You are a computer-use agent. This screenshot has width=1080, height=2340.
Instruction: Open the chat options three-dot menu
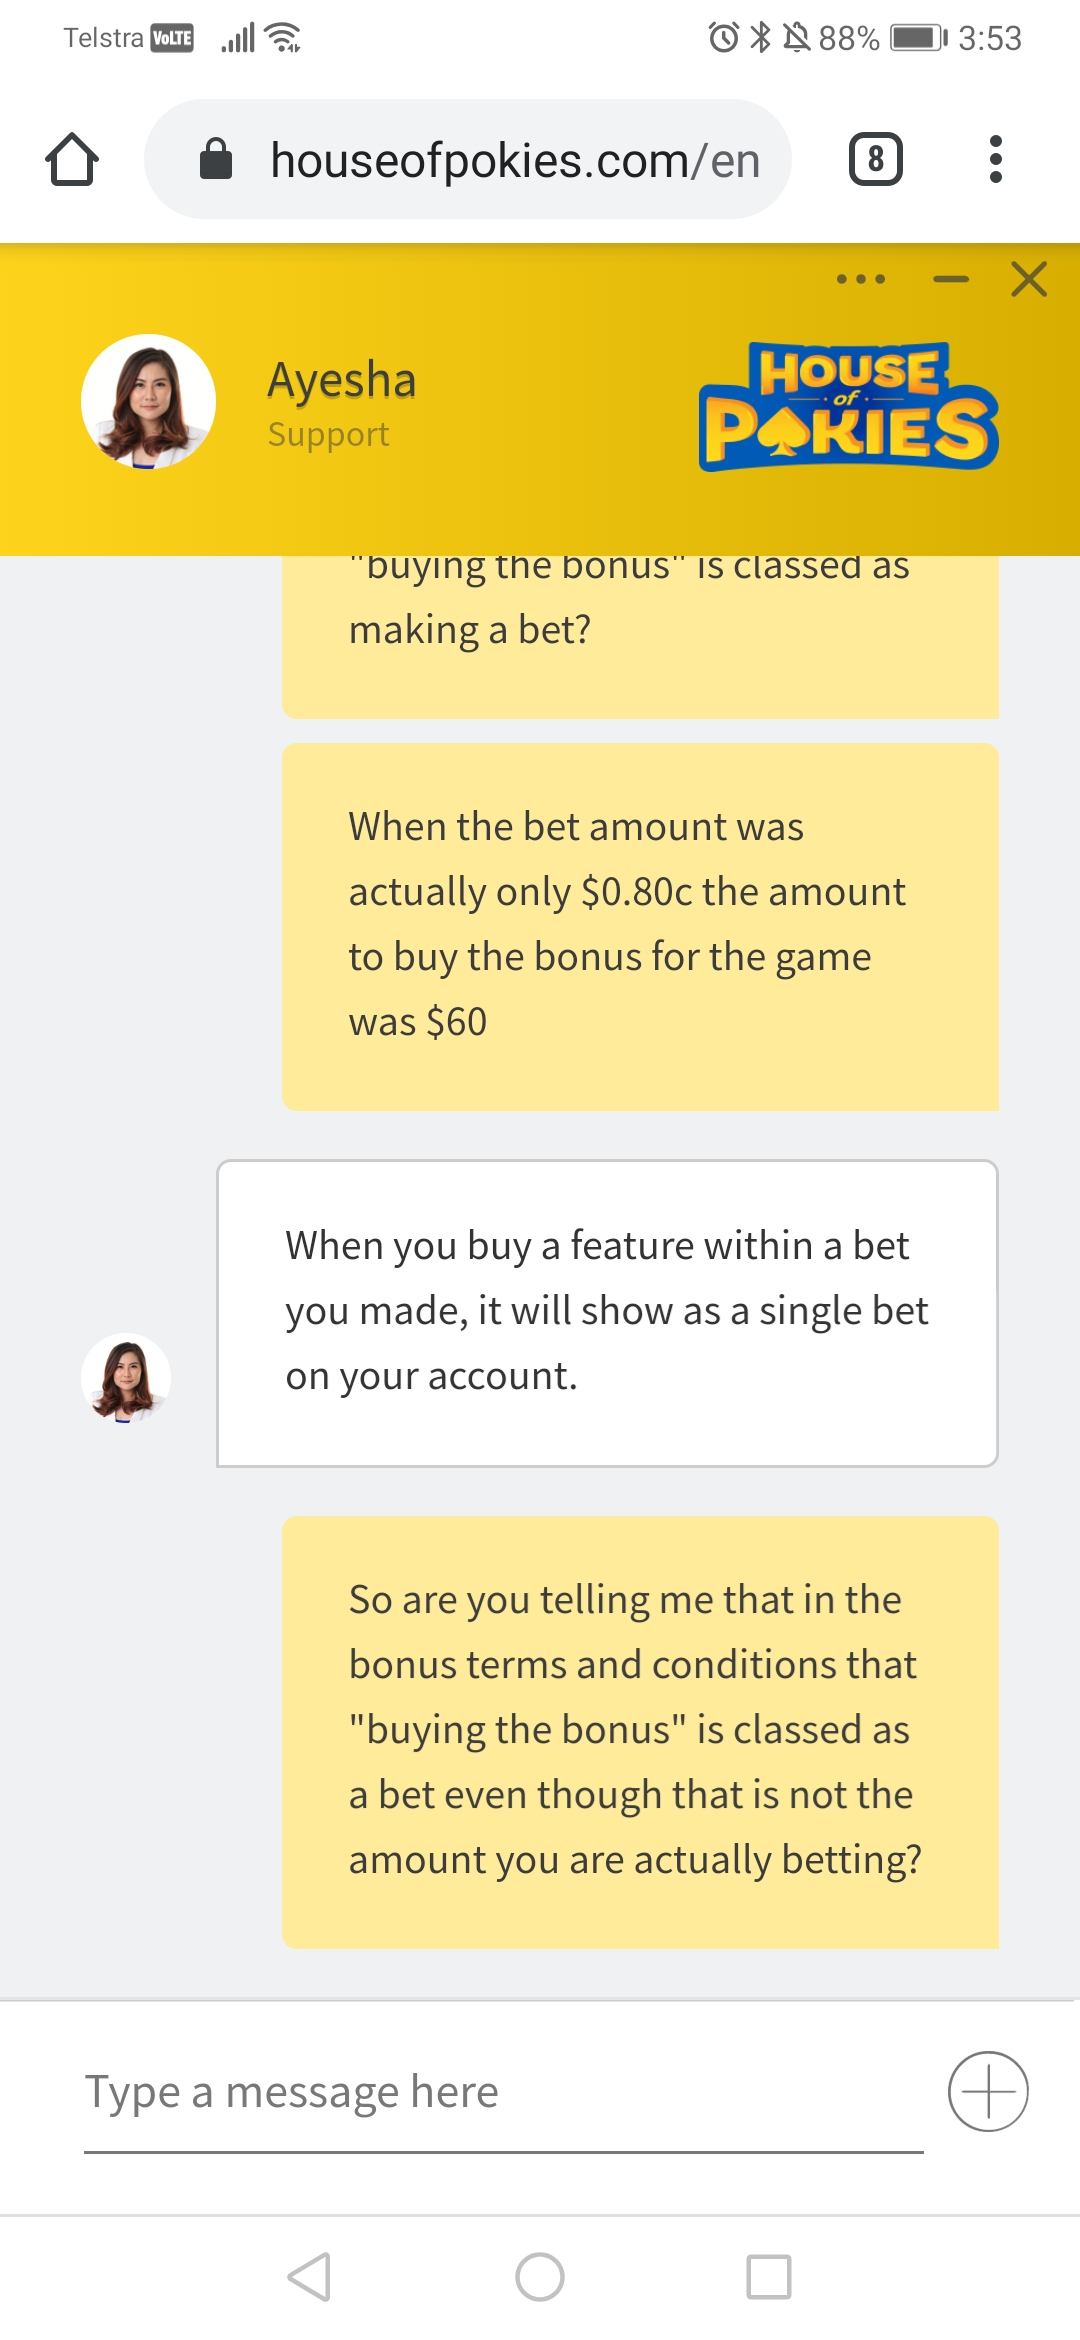861,279
